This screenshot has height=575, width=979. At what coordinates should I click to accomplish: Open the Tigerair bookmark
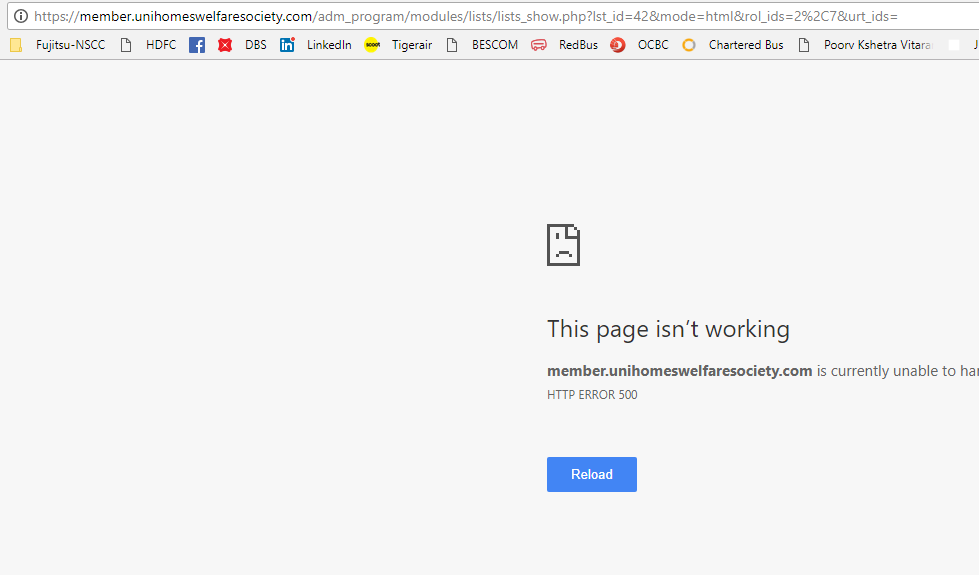click(x=398, y=45)
